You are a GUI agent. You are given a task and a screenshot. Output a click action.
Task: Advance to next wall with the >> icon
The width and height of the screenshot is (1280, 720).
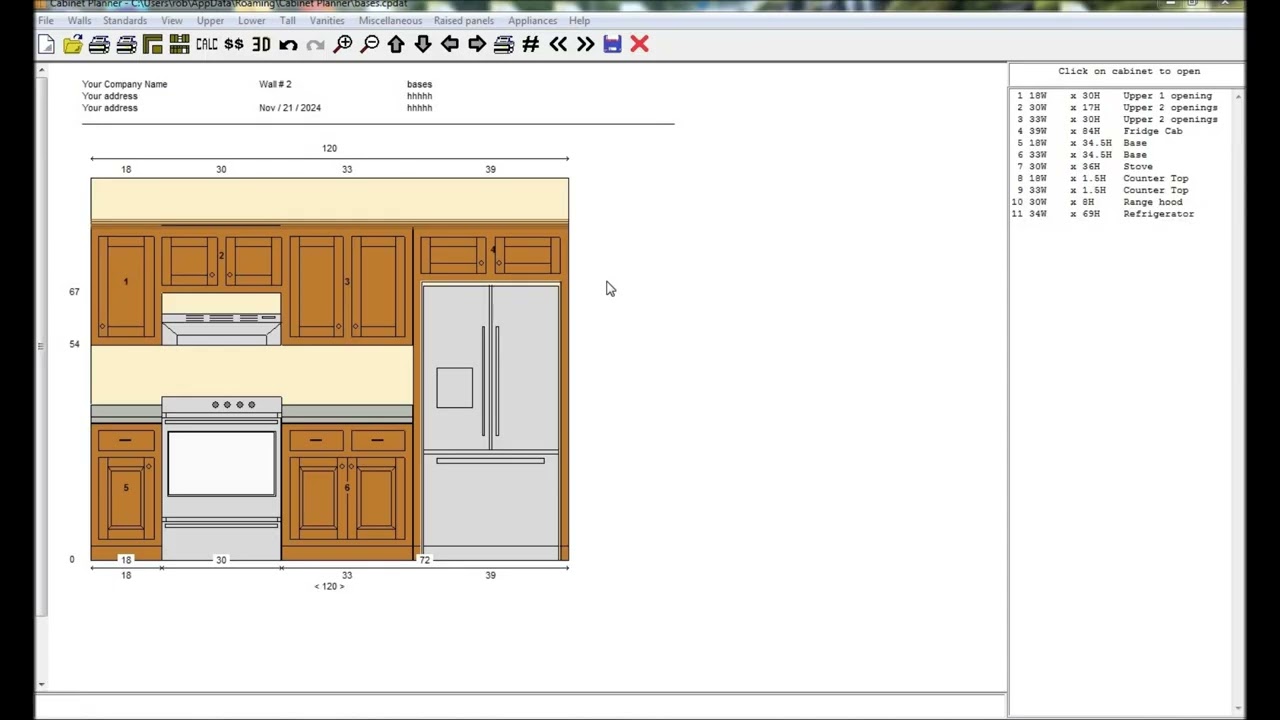pyautogui.click(x=584, y=43)
